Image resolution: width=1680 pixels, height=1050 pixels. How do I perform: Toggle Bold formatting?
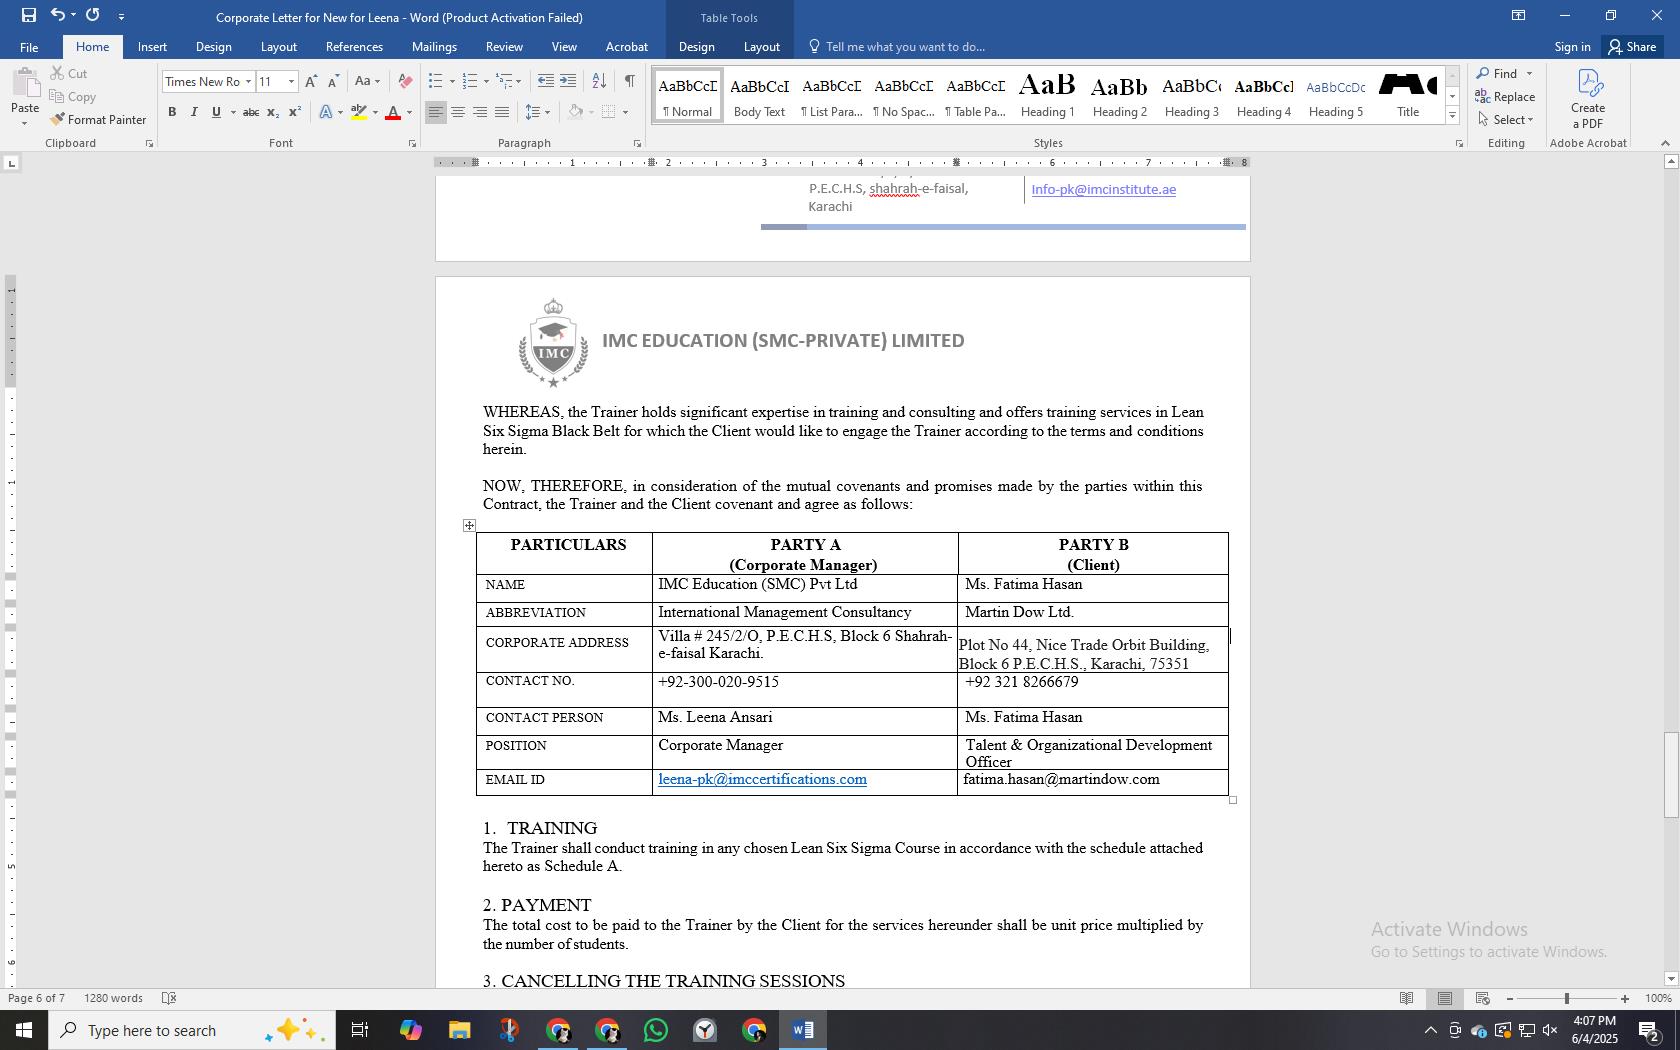point(172,112)
